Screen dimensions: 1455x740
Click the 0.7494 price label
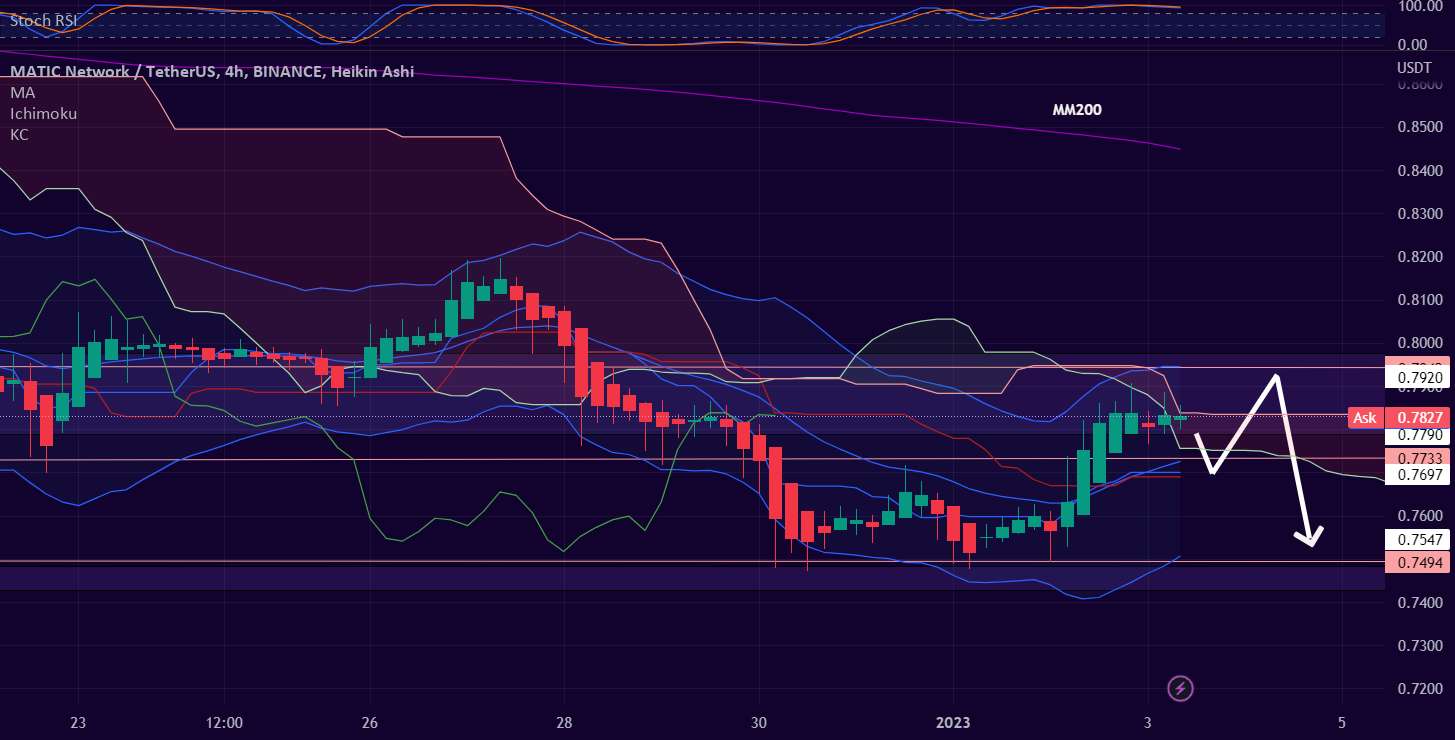1416,563
